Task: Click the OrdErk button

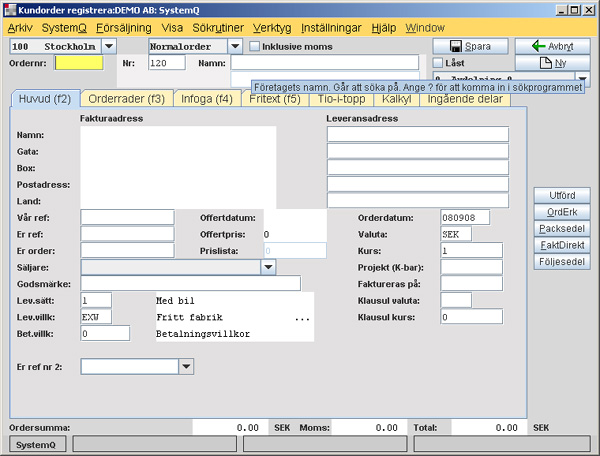Action: pos(562,212)
